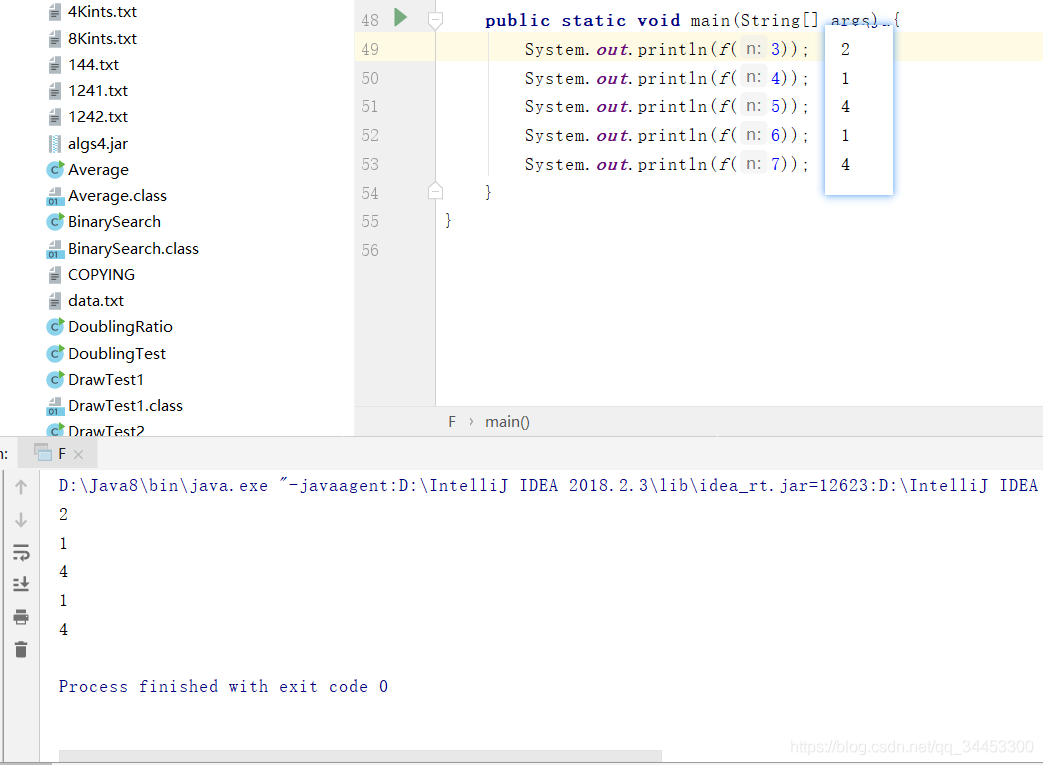1043x765 pixels.
Task: Click the Down stack trace arrow in Run panel
Action: [x=21, y=520]
